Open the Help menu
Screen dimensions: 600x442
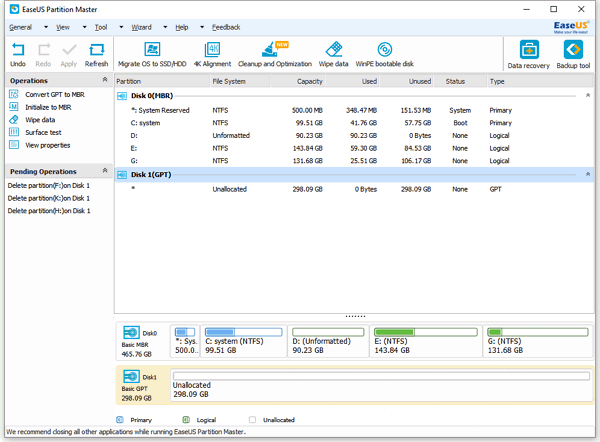(x=182, y=27)
